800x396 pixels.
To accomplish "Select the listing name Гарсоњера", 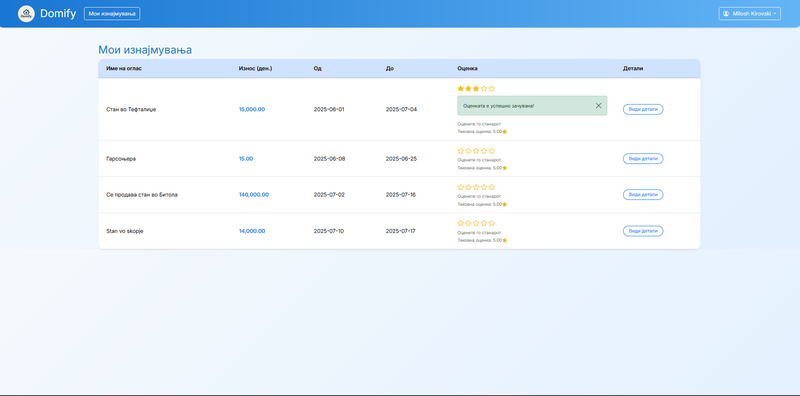I will [121, 159].
